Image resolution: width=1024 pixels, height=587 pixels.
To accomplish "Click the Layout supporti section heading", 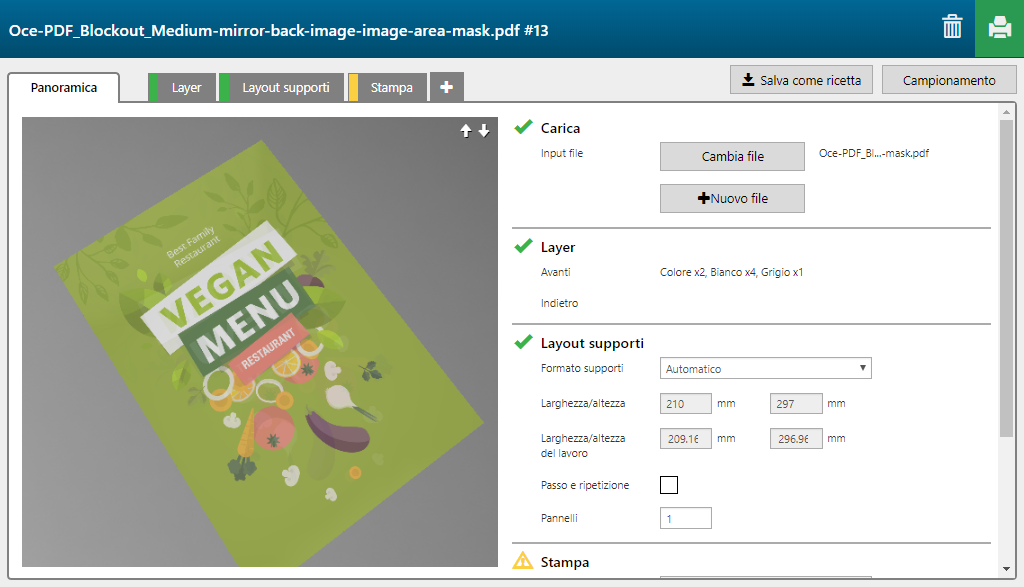I will click(x=592, y=343).
